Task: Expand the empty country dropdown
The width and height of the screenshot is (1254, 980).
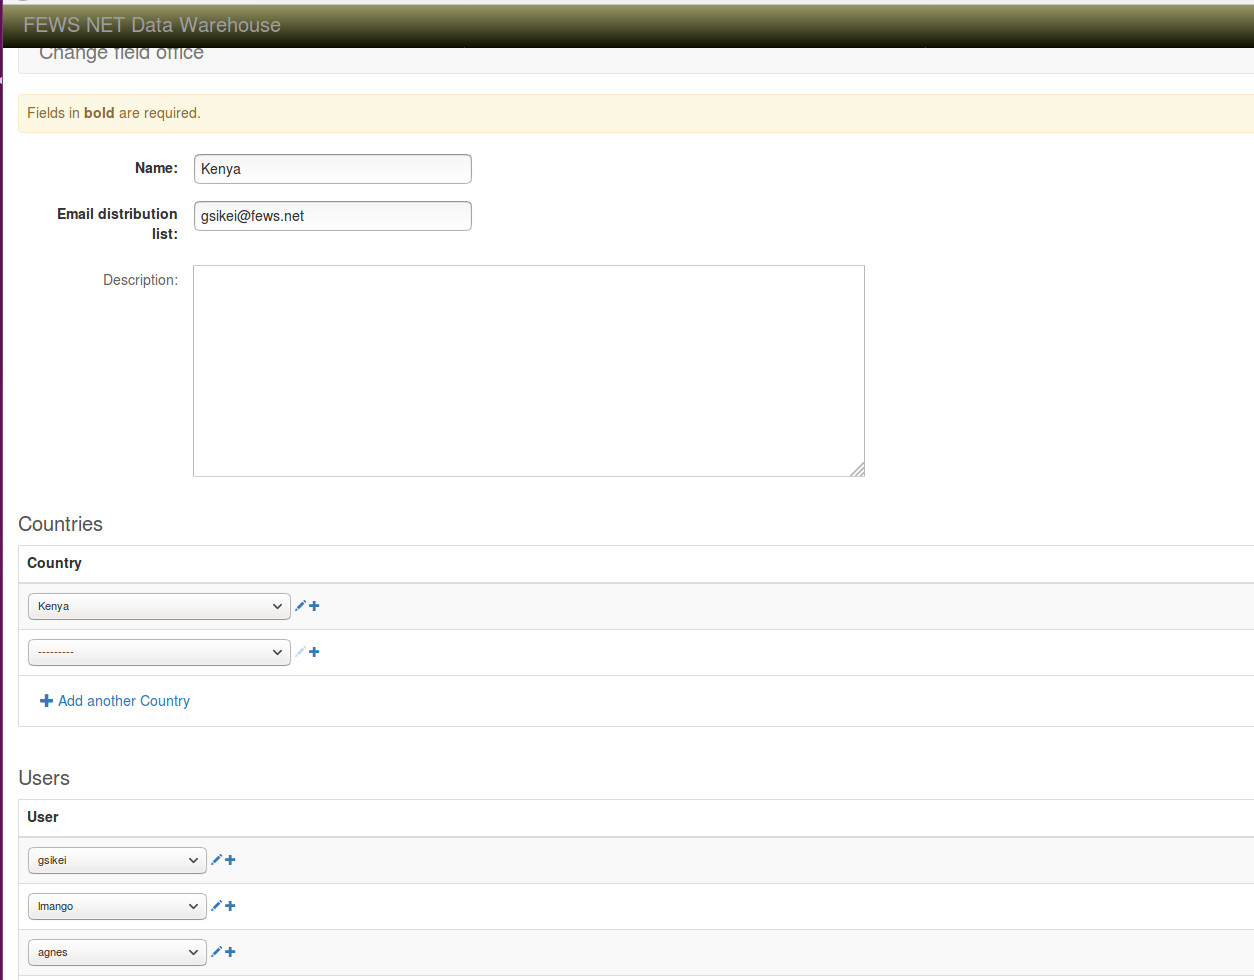Action: [x=159, y=653]
